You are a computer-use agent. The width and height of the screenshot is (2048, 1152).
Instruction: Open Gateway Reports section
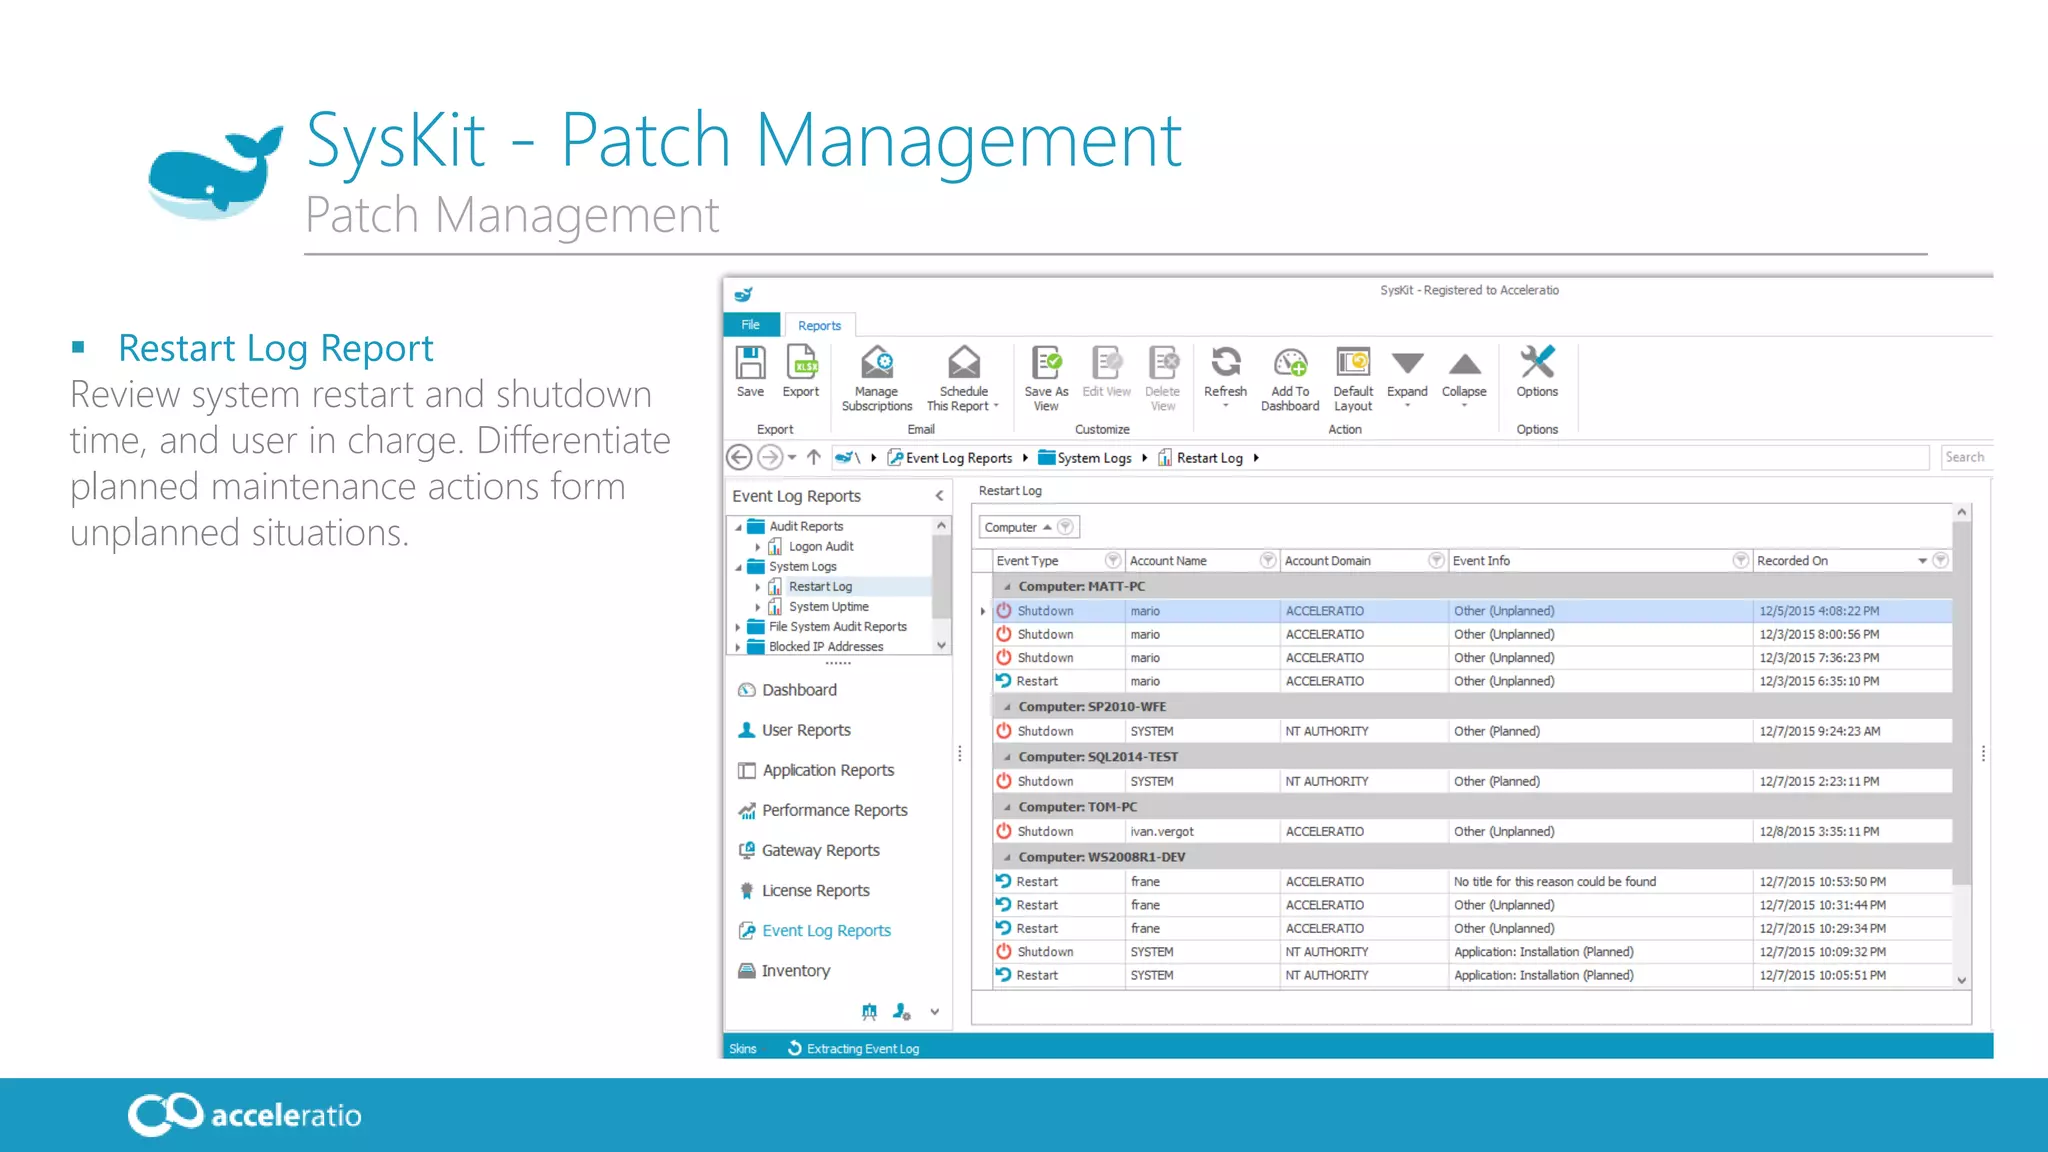[x=820, y=850]
